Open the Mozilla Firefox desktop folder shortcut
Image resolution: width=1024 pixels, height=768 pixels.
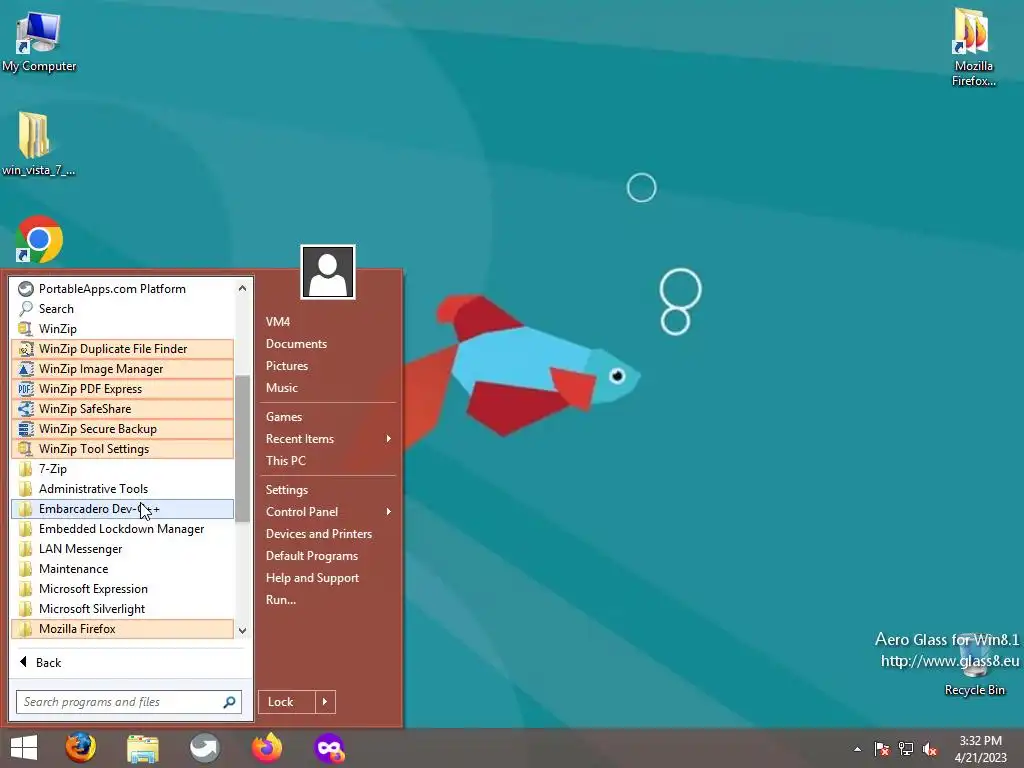click(x=973, y=47)
